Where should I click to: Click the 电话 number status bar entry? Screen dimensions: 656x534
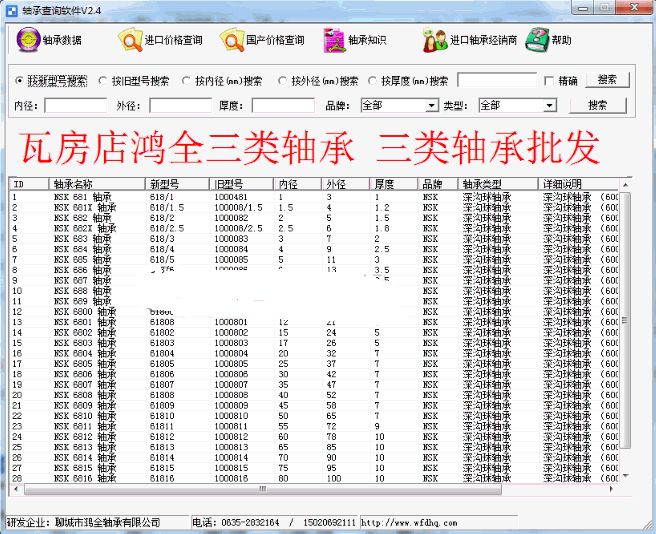point(274,523)
